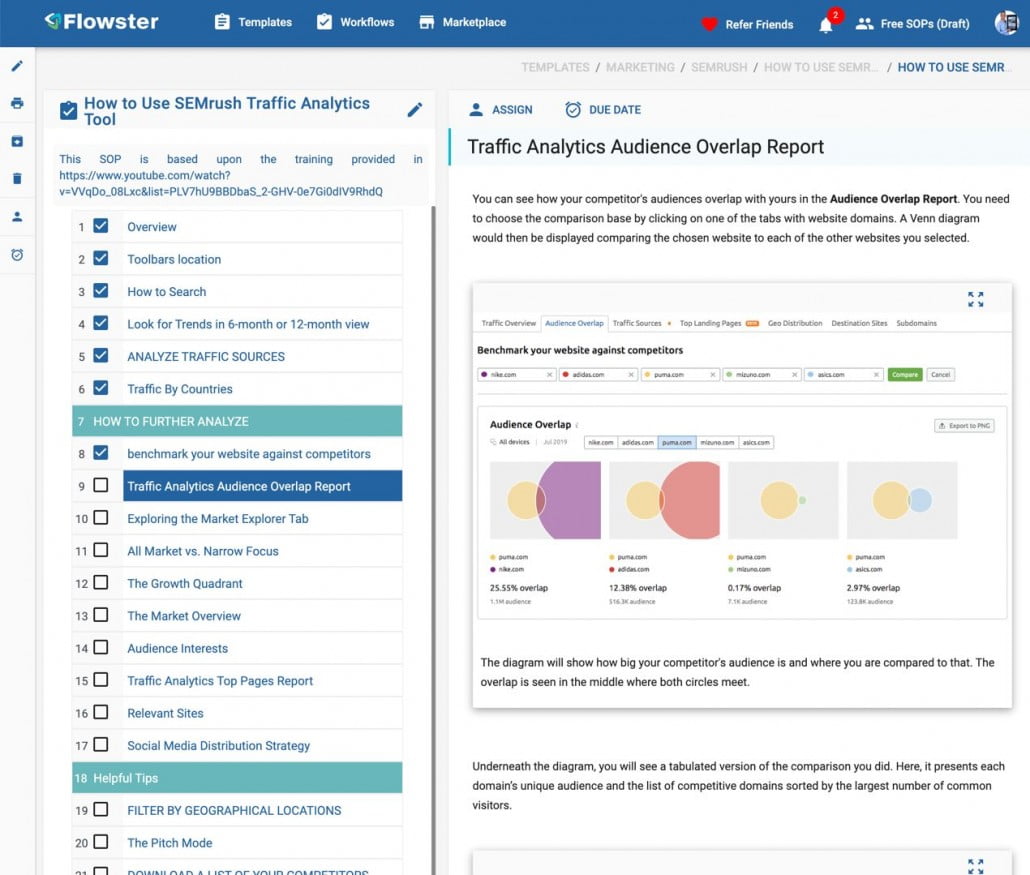Open step Audience Interests
The height and width of the screenshot is (875, 1030).
tap(177, 648)
